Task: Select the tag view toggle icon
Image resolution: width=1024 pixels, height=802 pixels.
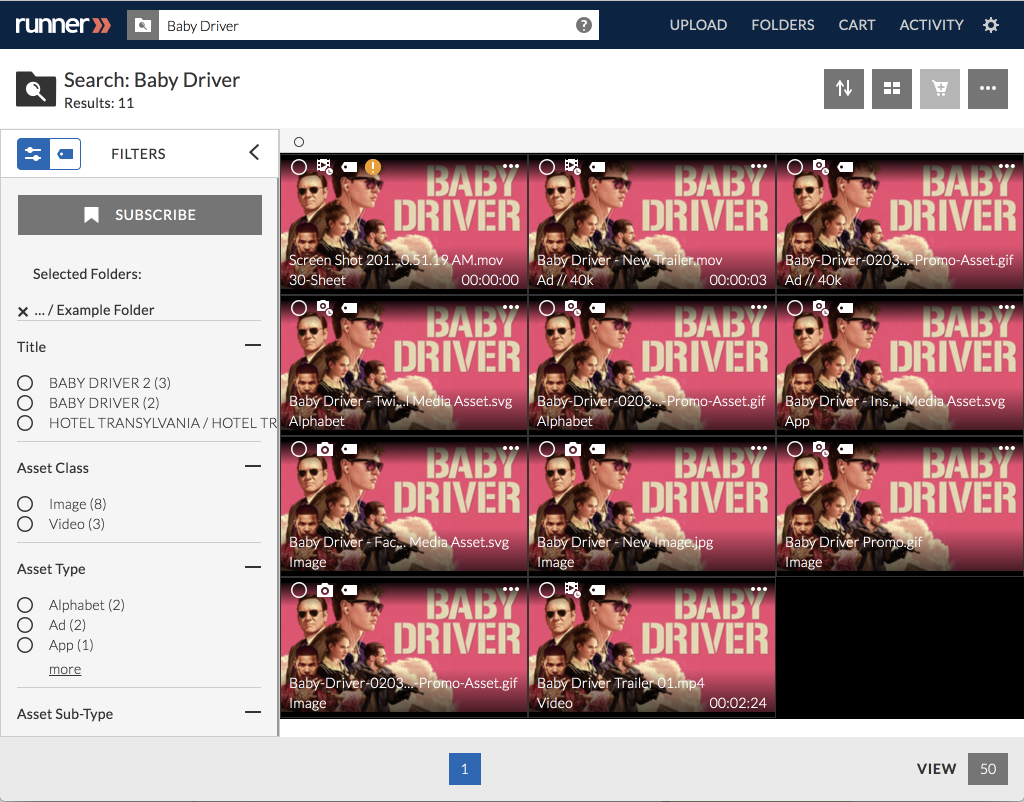Action: coord(65,154)
